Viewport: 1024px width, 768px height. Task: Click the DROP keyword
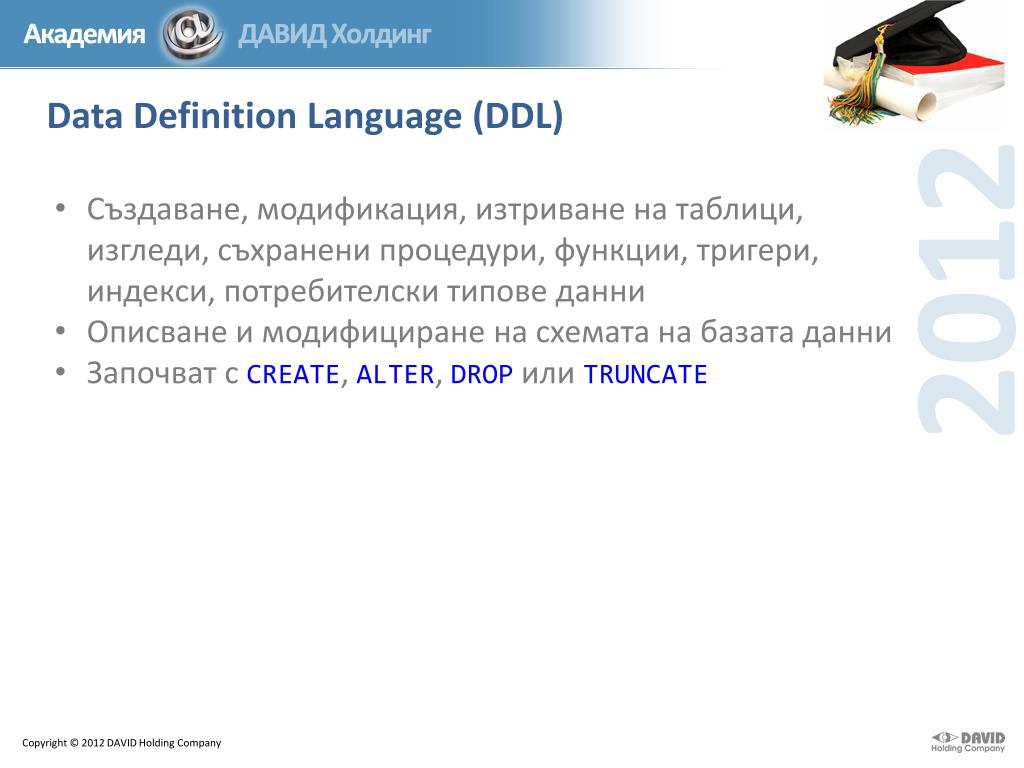[x=481, y=374]
